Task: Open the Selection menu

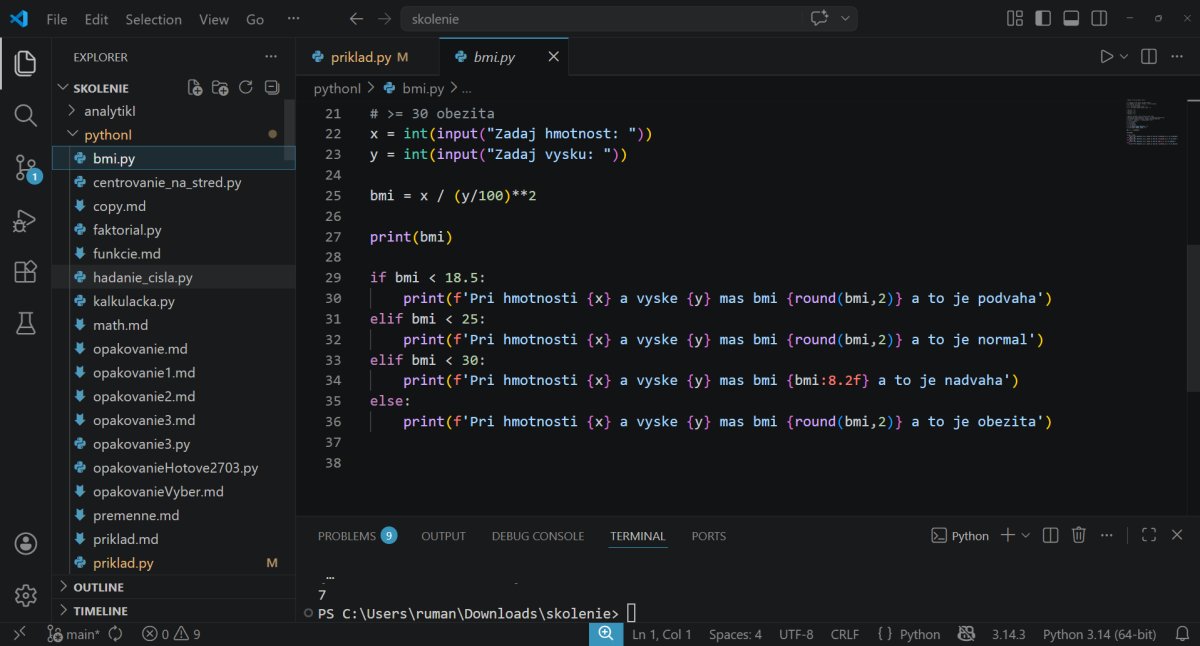Action: 153,19
